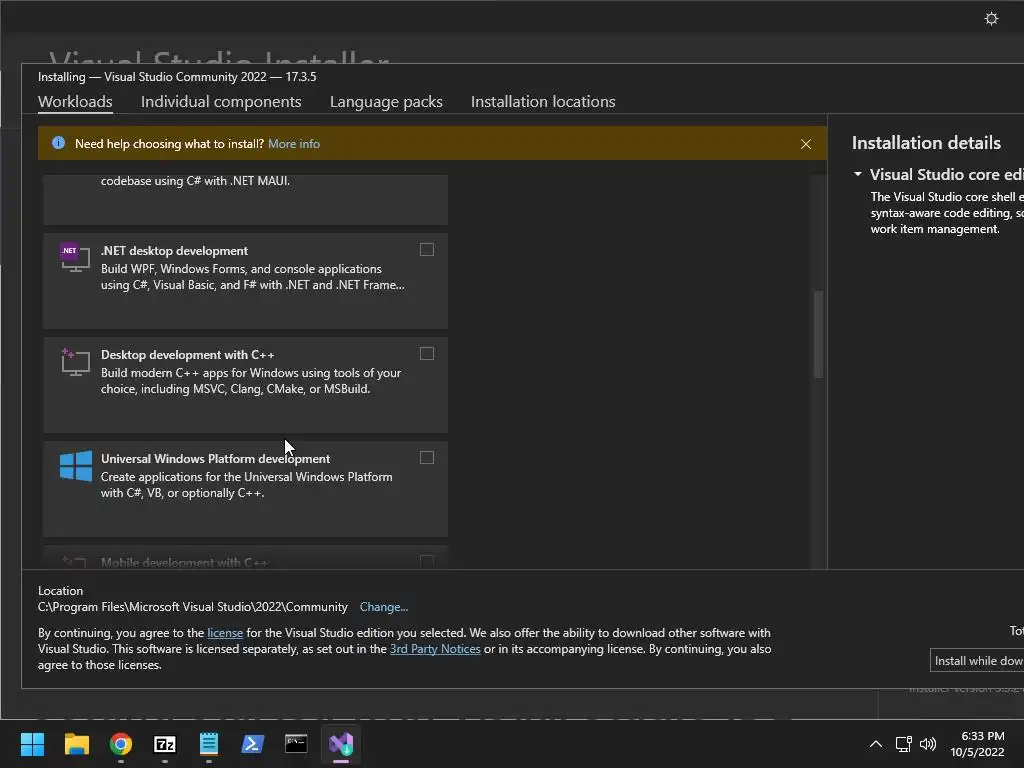Show hidden system tray icons
Viewport: 1024px width, 768px height.
(x=876, y=744)
